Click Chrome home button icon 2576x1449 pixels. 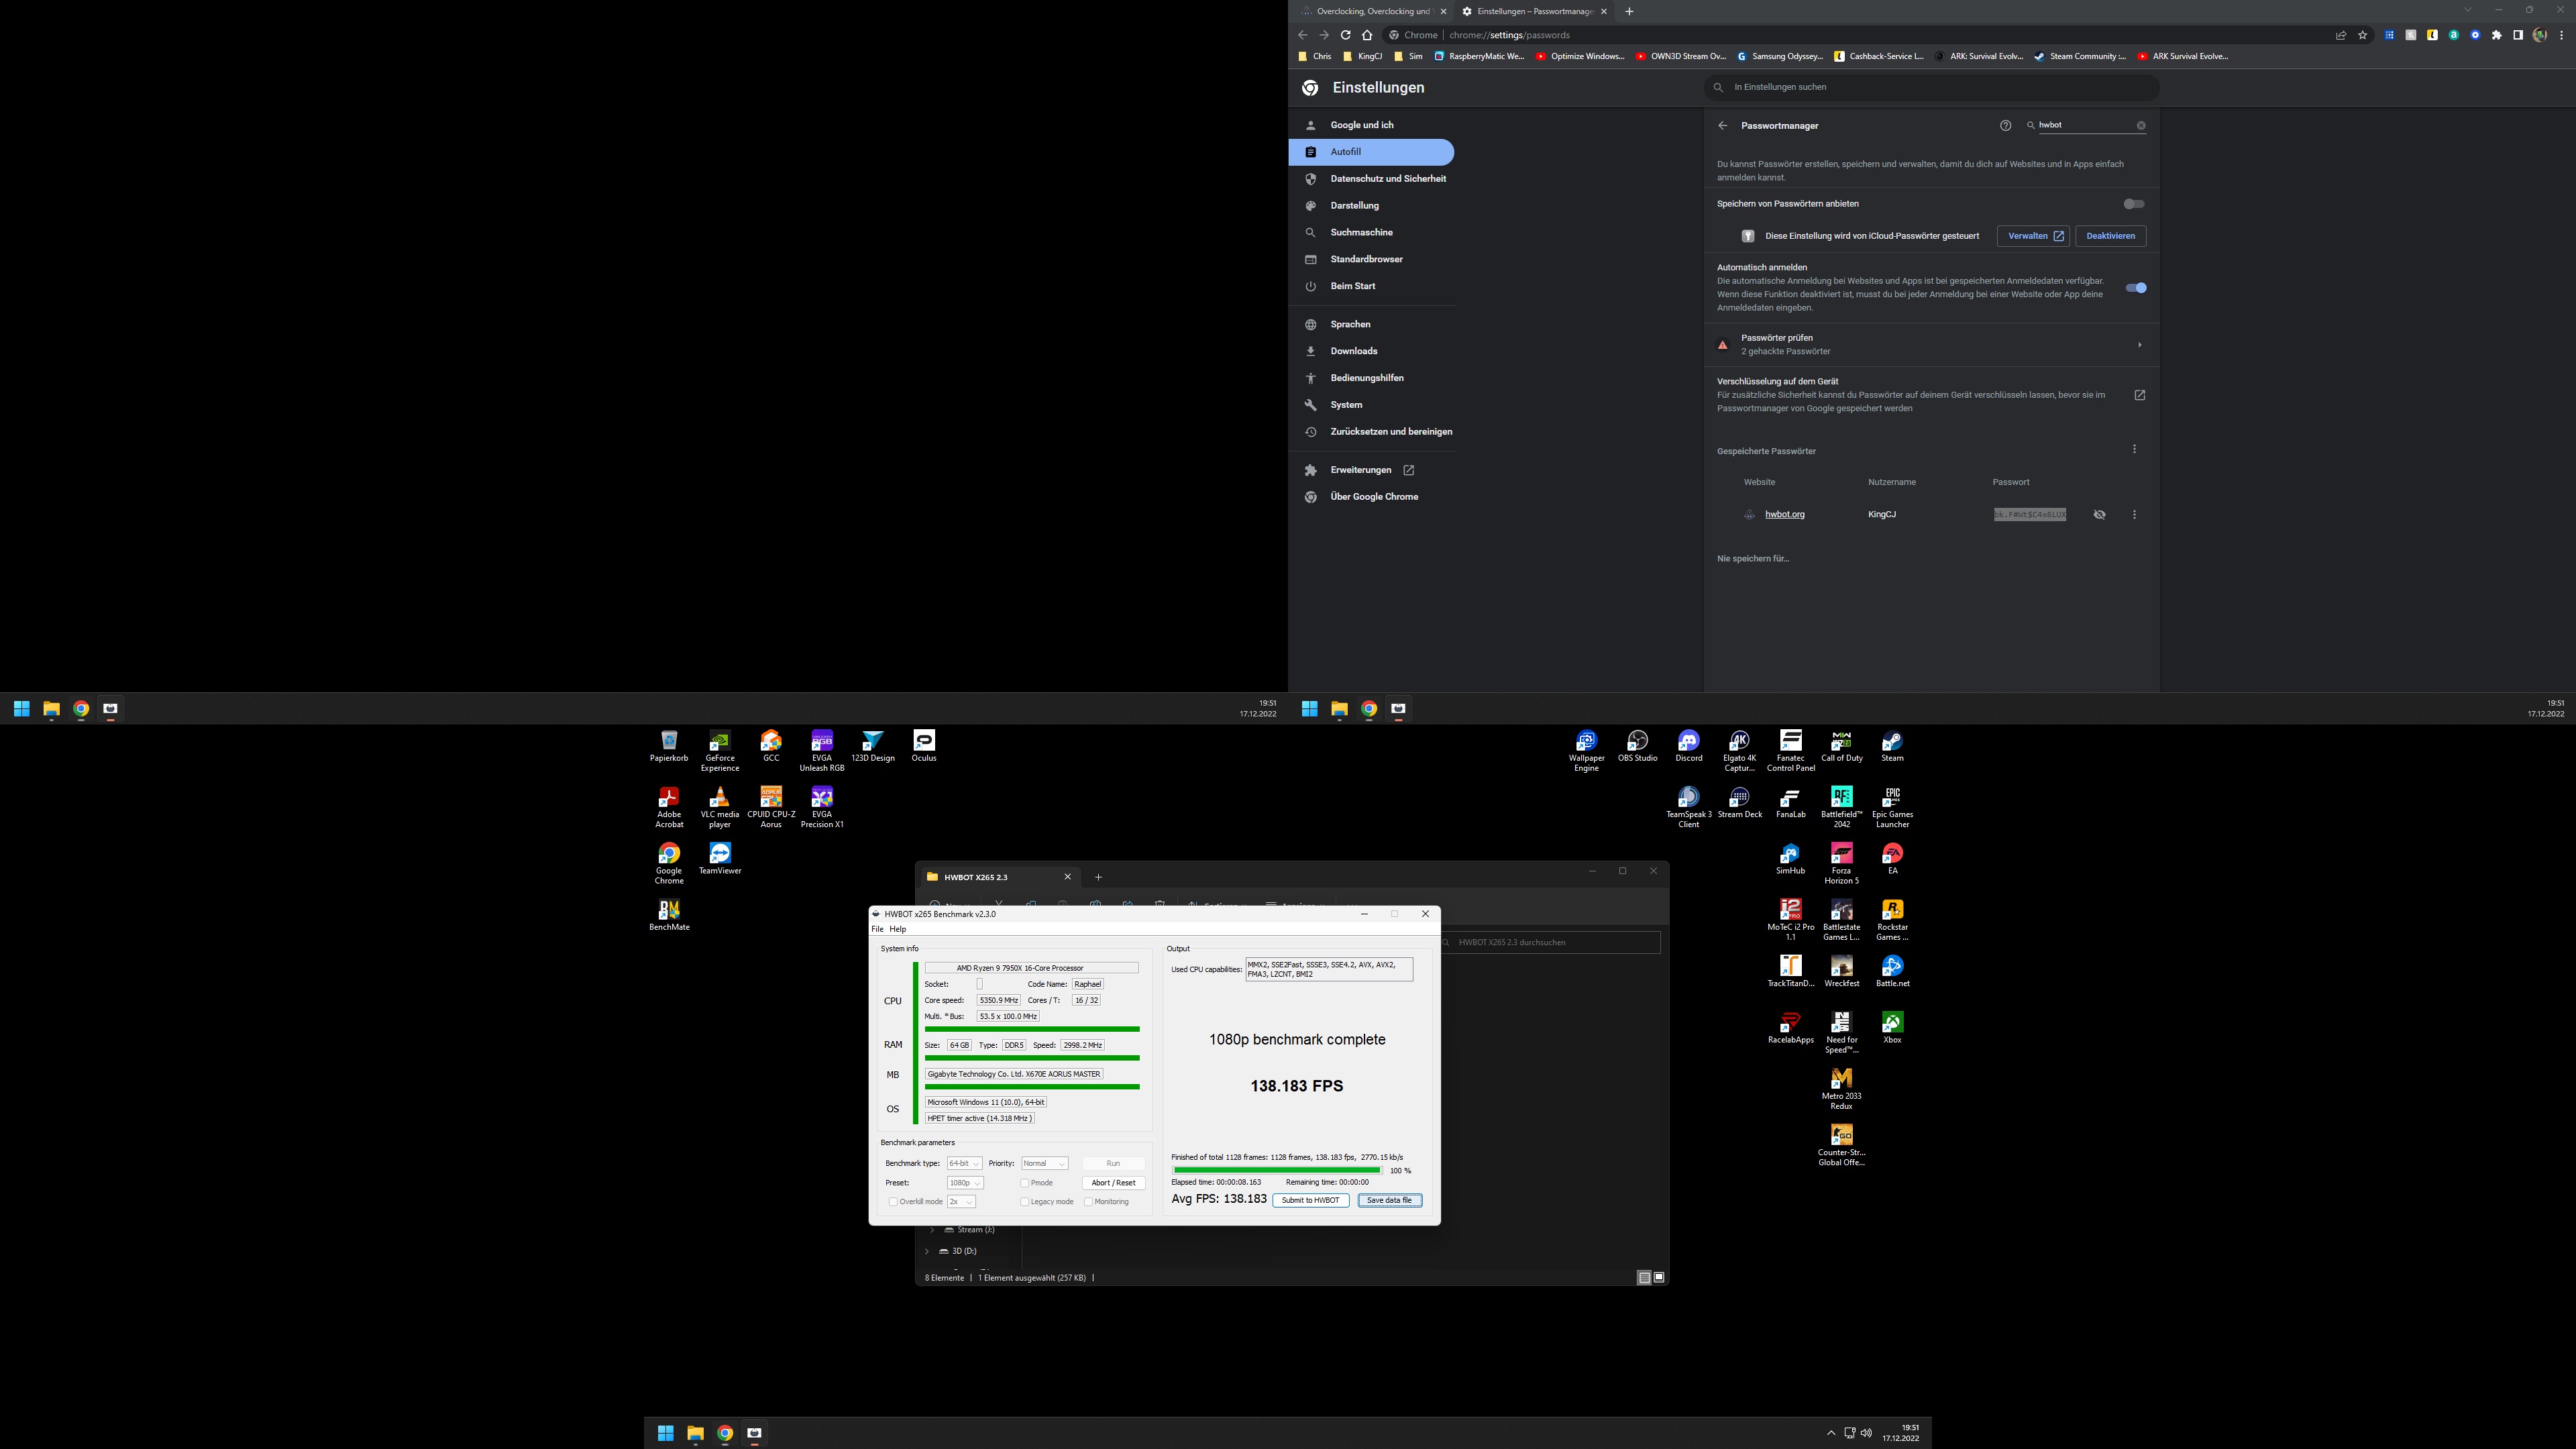(x=1368, y=35)
